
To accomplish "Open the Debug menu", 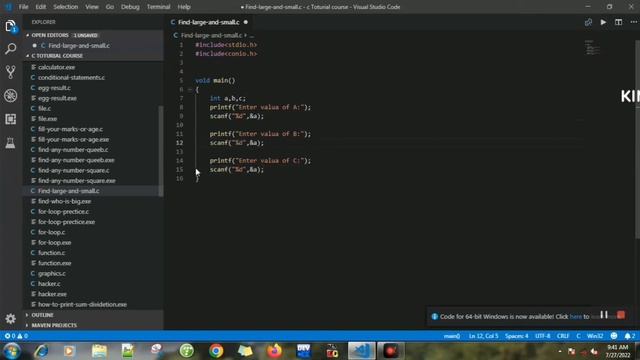I will click(x=130, y=7).
